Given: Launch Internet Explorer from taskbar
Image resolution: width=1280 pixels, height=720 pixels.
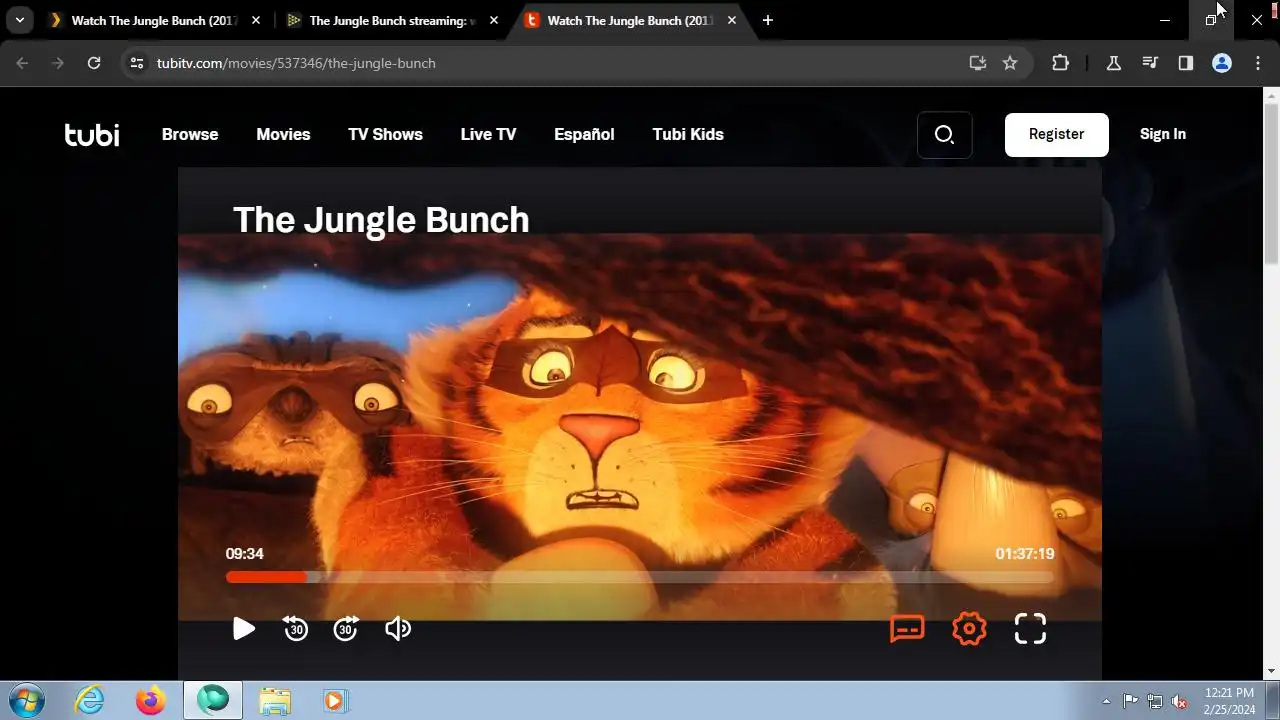Looking at the screenshot, I should [90, 701].
